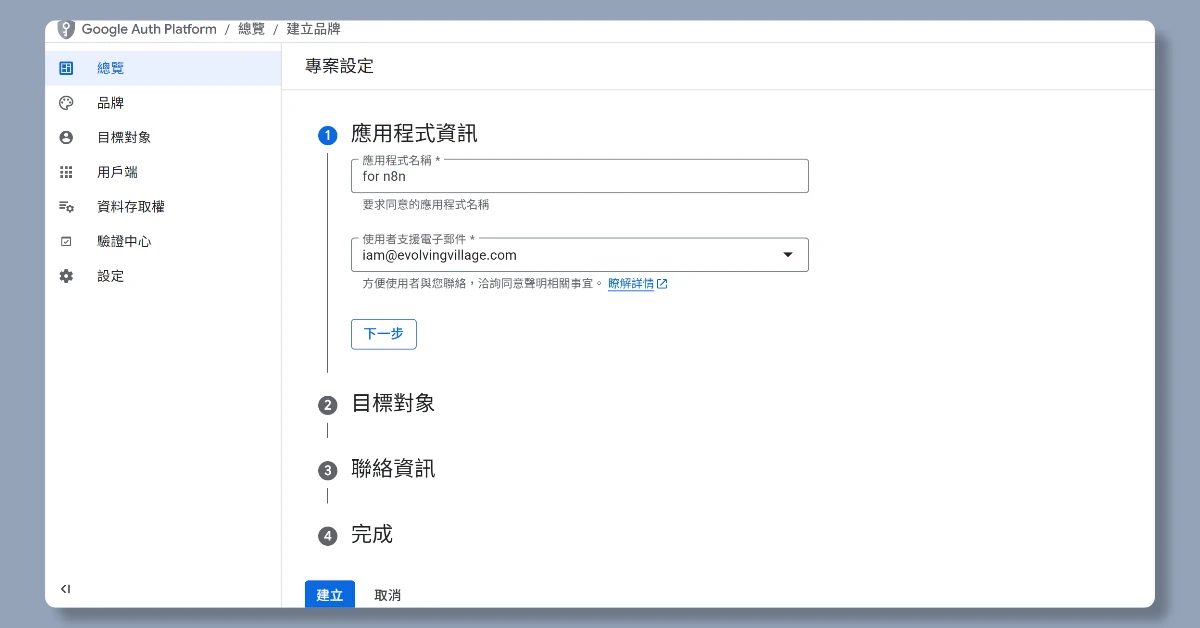Expand step 4 完成
Viewport: 1200px width, 628px height.
372,534
